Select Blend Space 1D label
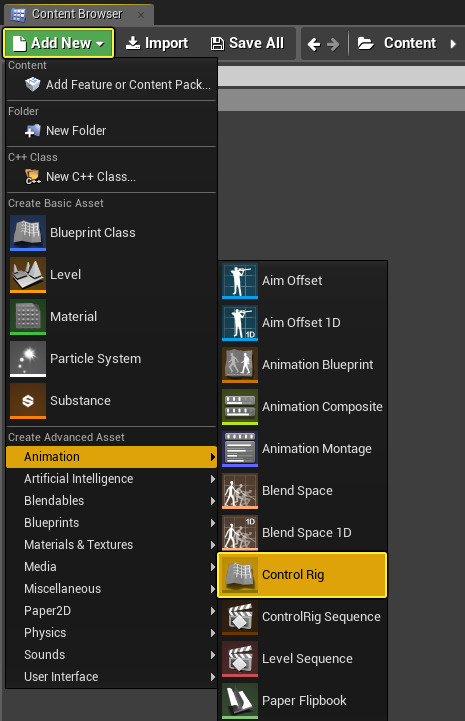Image resolution: width=465 pixels, height=721 pixels. pyautogui.click(x=307, y=532)
